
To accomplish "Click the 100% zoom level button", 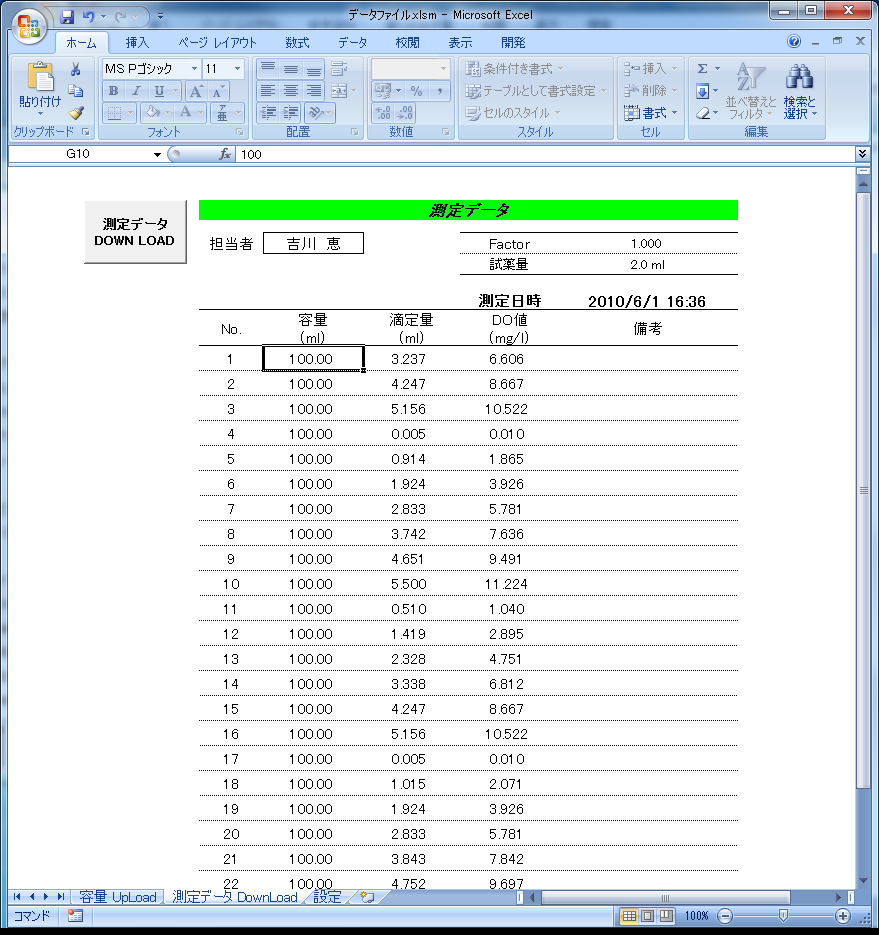I will (696, 916).
